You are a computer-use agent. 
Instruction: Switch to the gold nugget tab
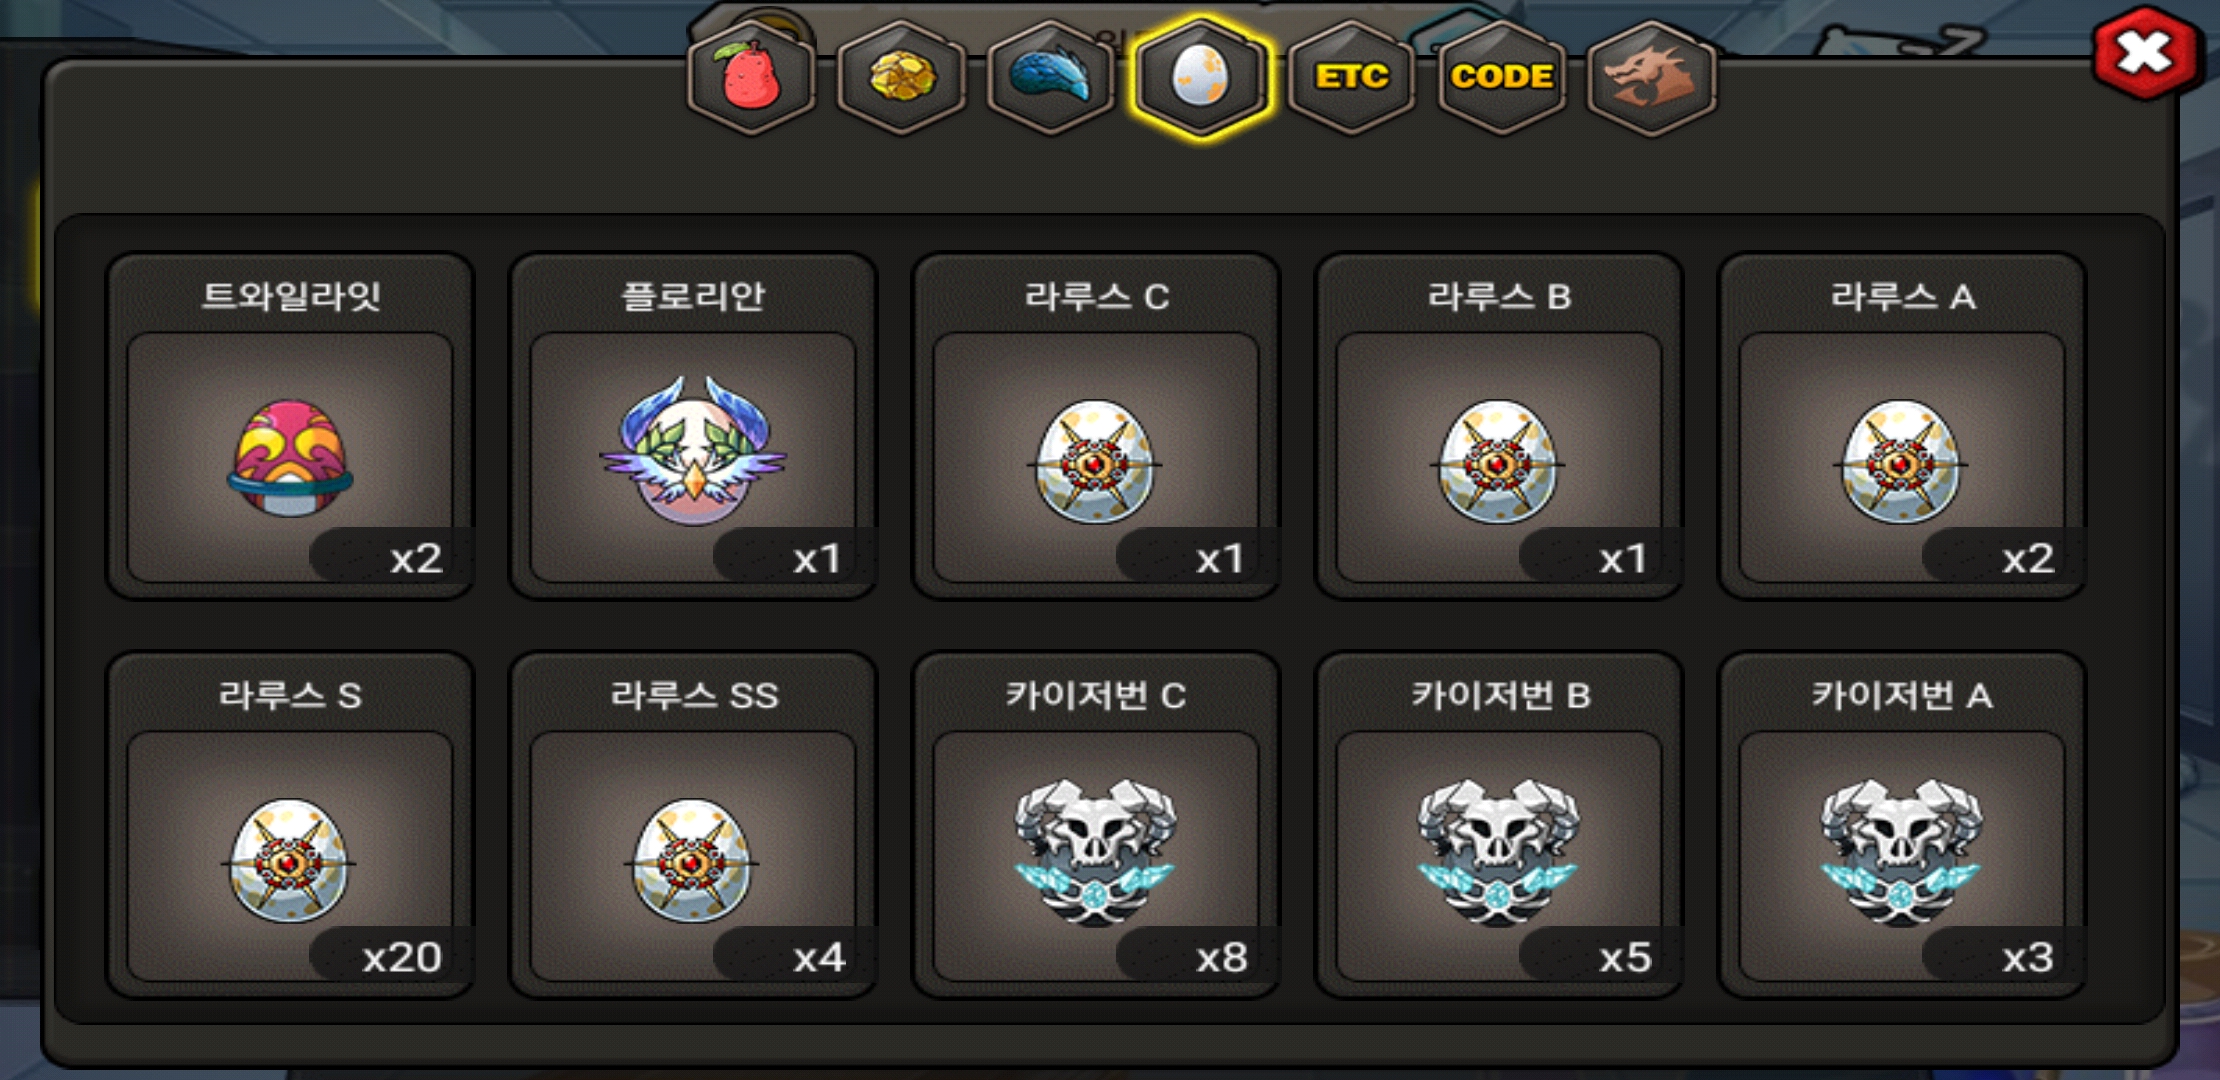(901, 78)
